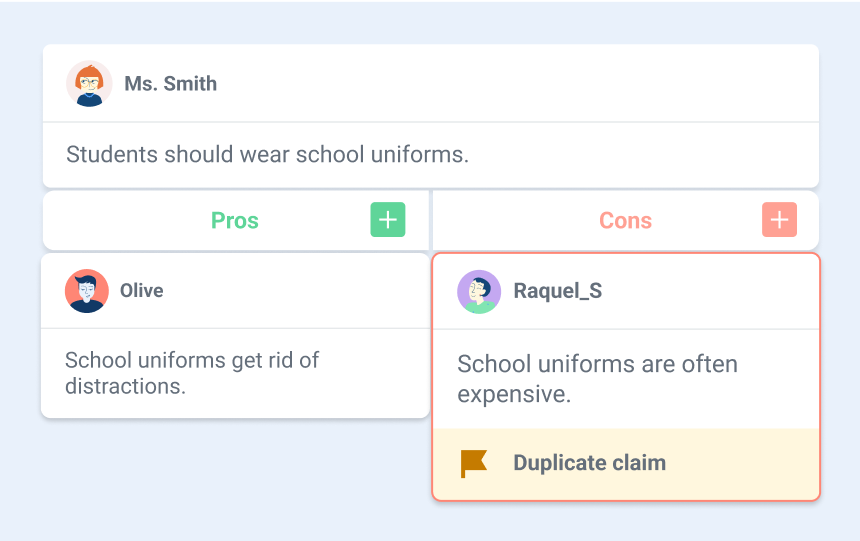This screenshot has height=541, width=860.
Task: Click Raquel_S's claim card header
Action: (x=626, y=291)
